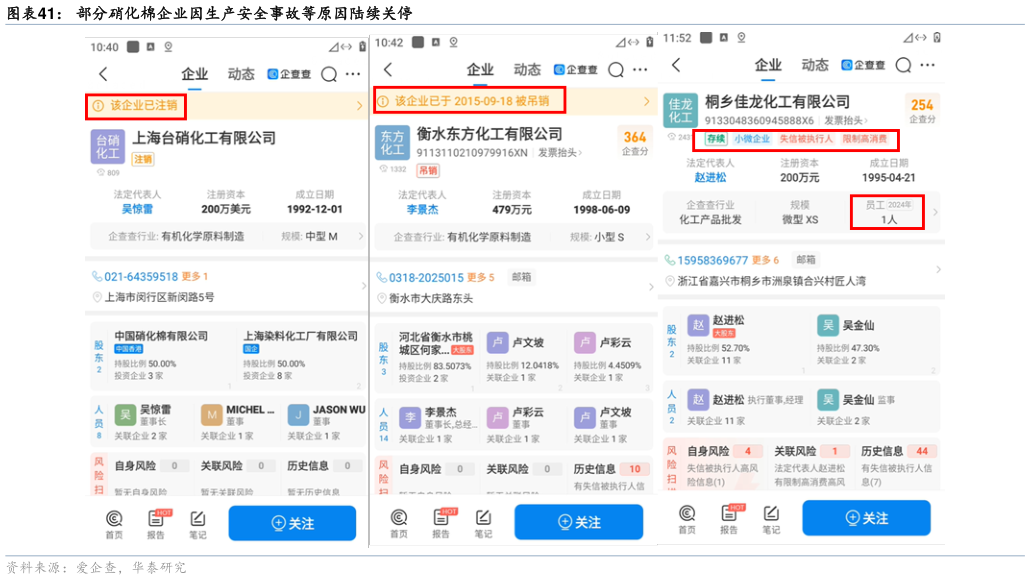Switch to the 动态 tab
The width and height of the screenshot is (1030, 580).
[x=241, y=73]
